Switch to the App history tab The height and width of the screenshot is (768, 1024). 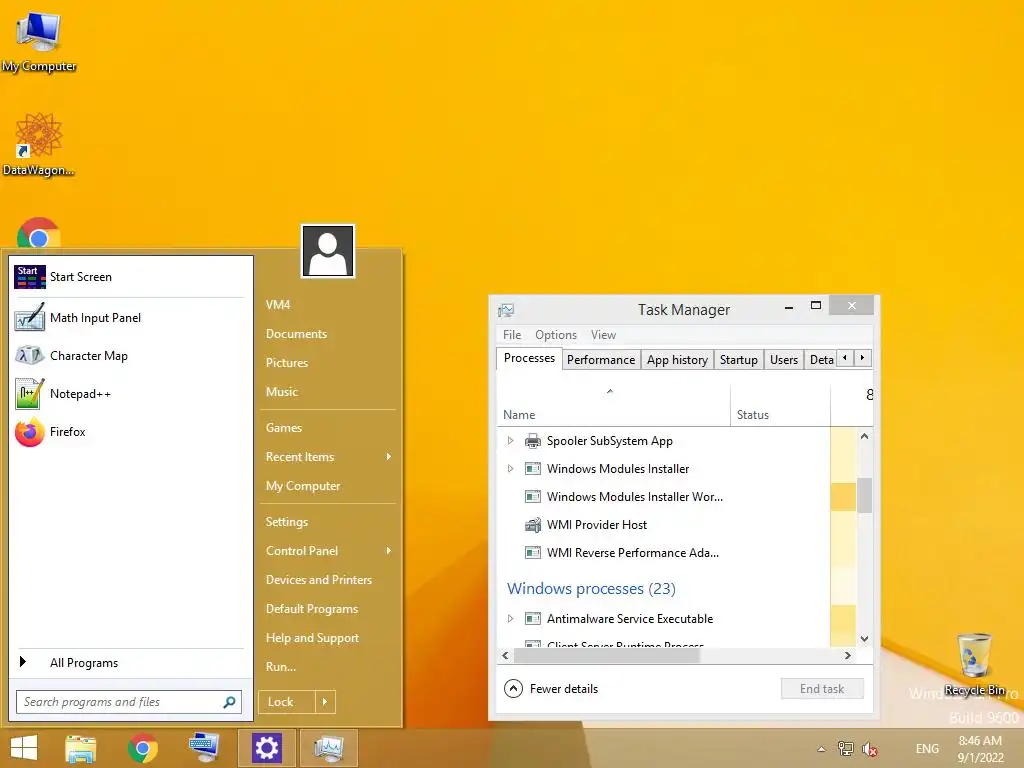[677, 360]
